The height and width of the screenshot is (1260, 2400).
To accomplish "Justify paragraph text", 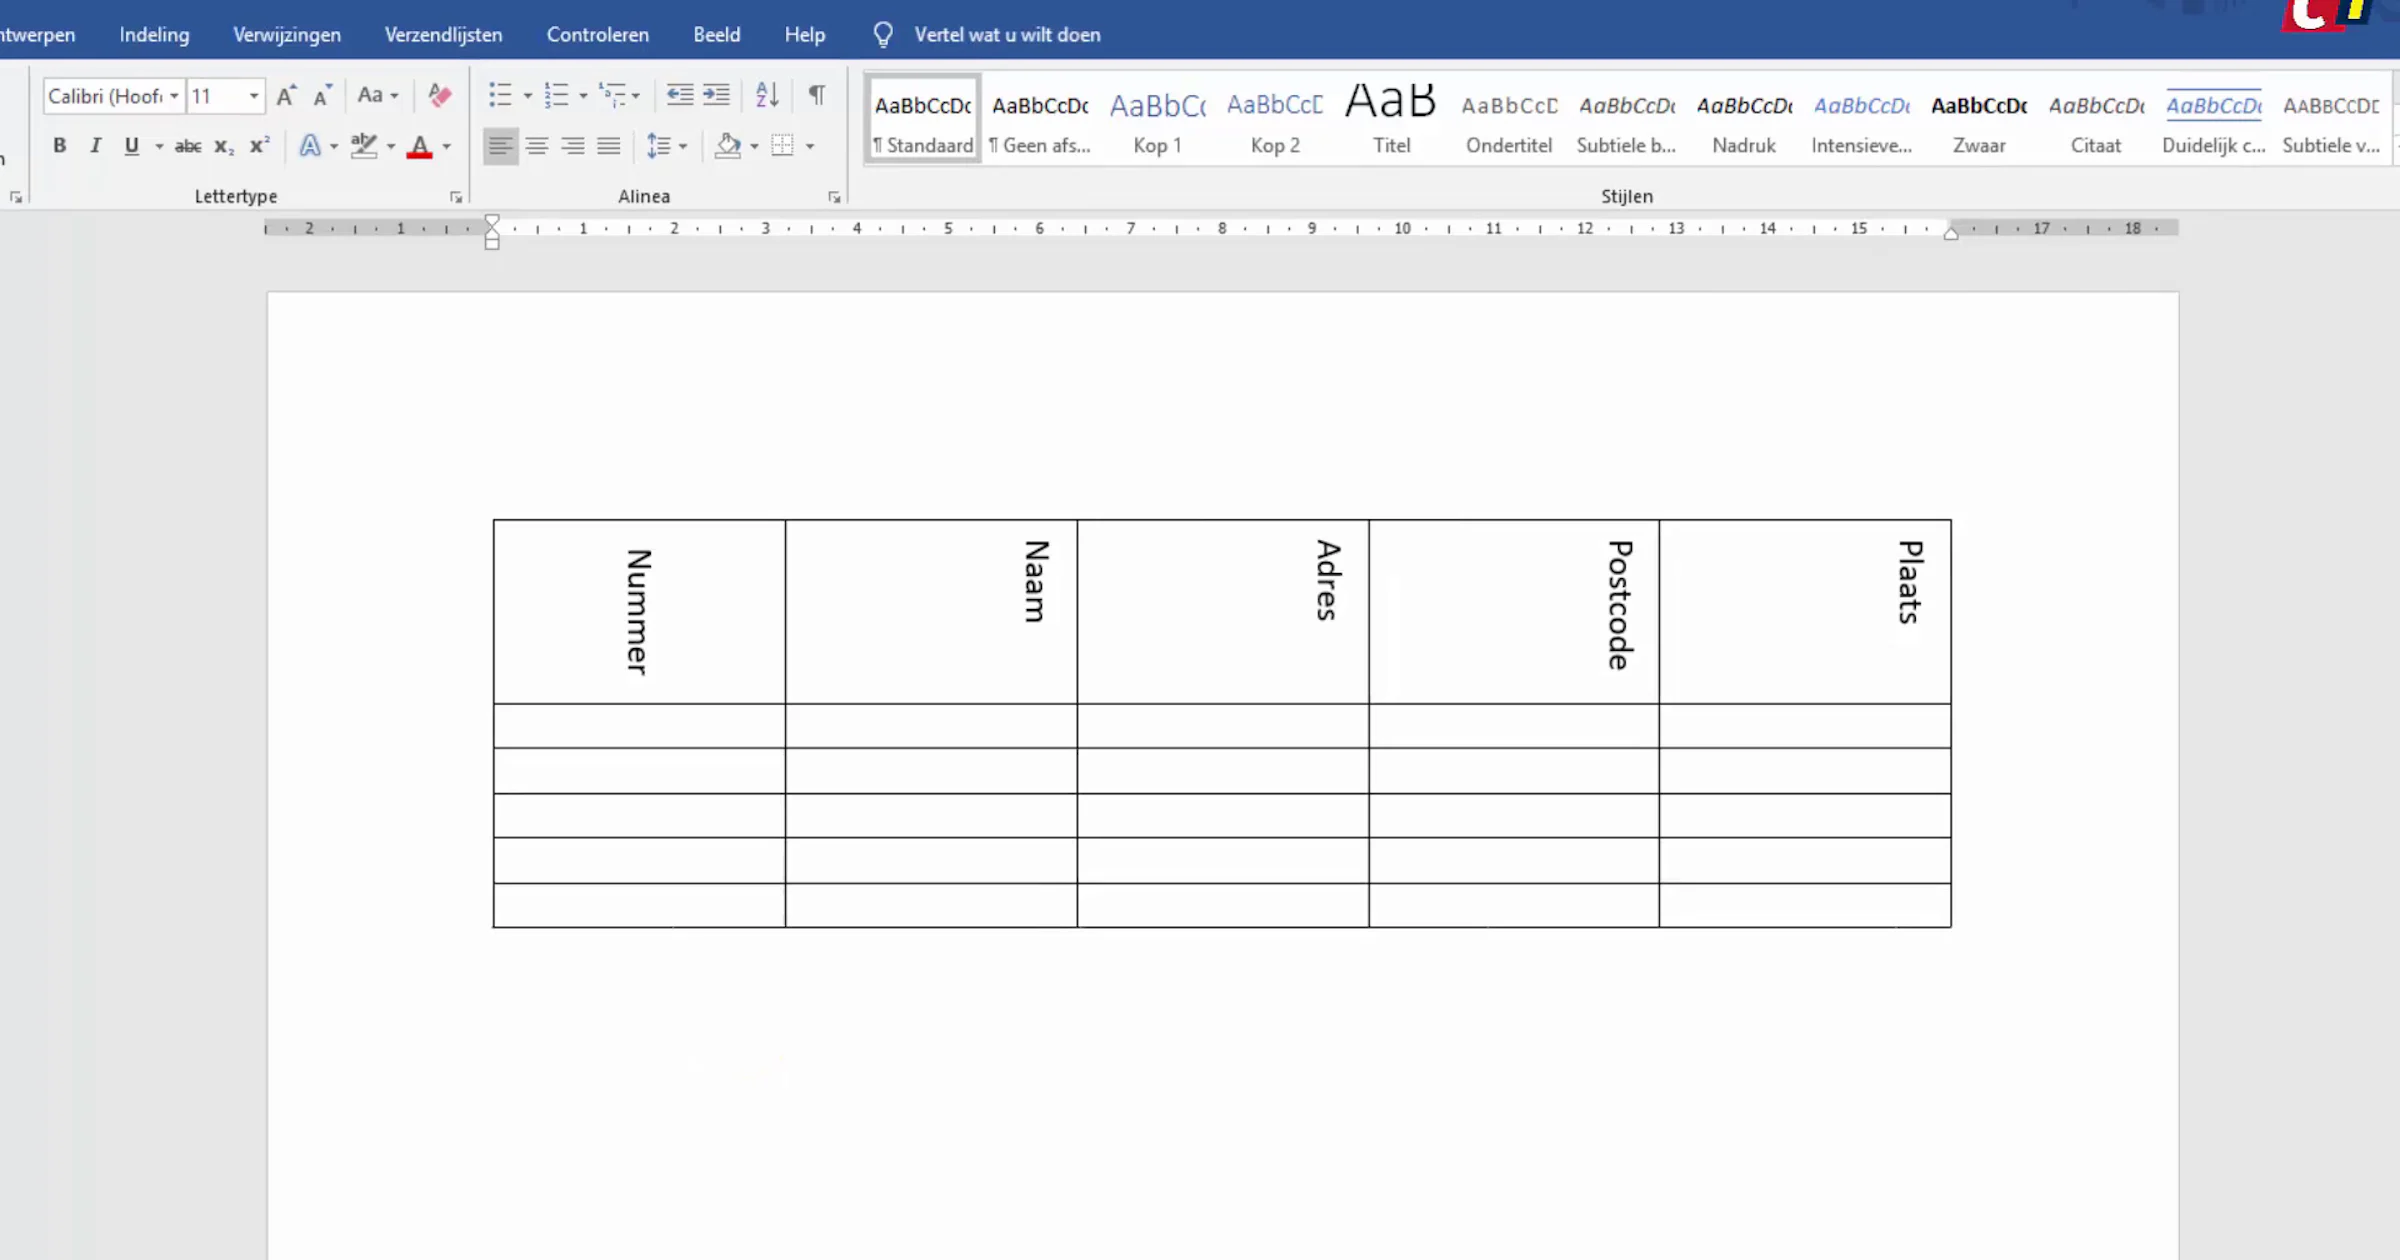I will [609, 146].
